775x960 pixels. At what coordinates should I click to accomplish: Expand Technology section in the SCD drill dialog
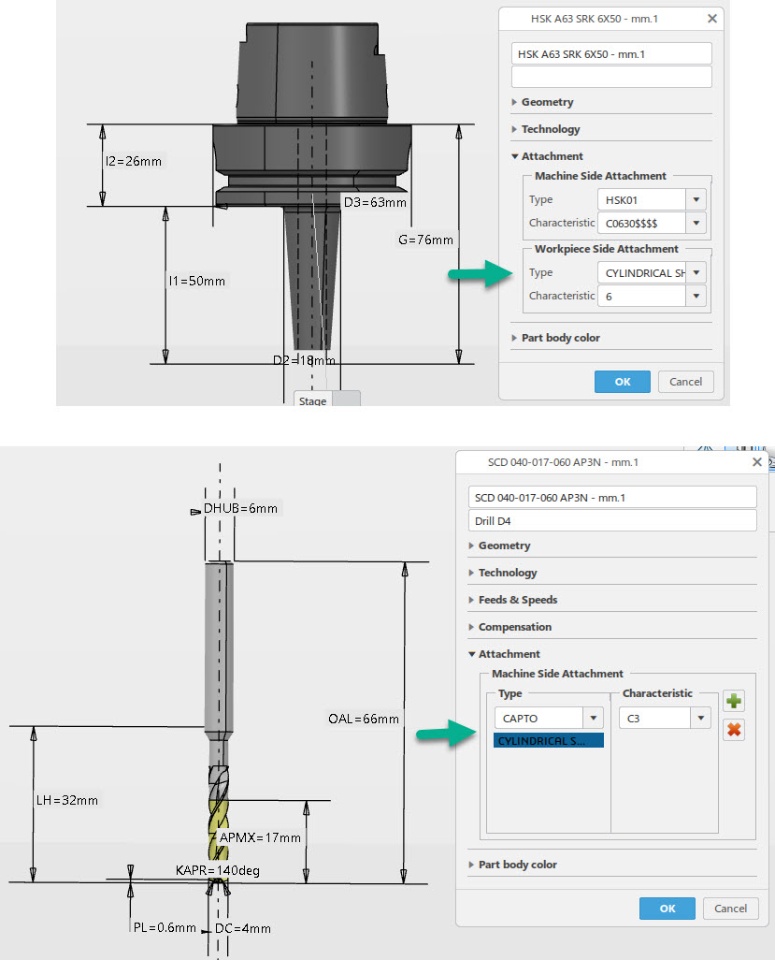[x=503, y=572]
